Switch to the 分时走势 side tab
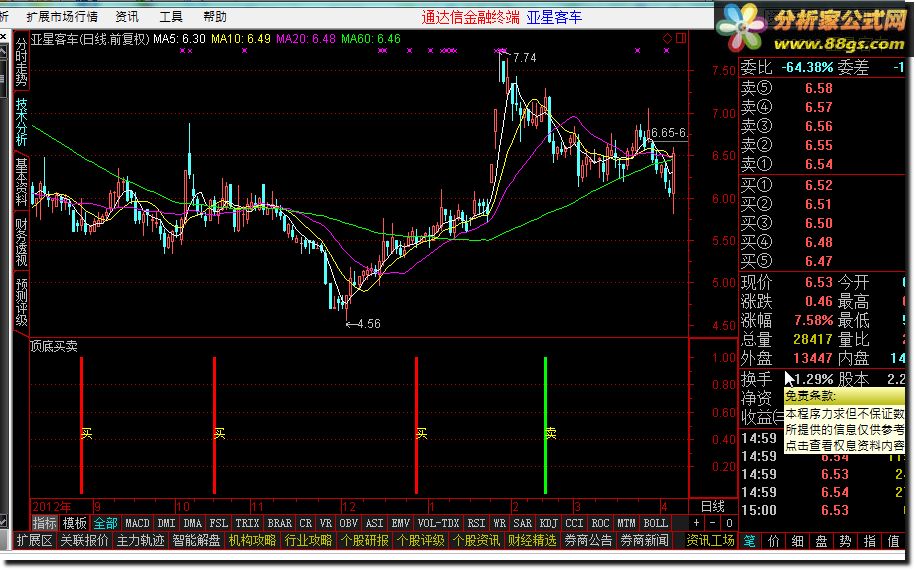 (21, 62)
